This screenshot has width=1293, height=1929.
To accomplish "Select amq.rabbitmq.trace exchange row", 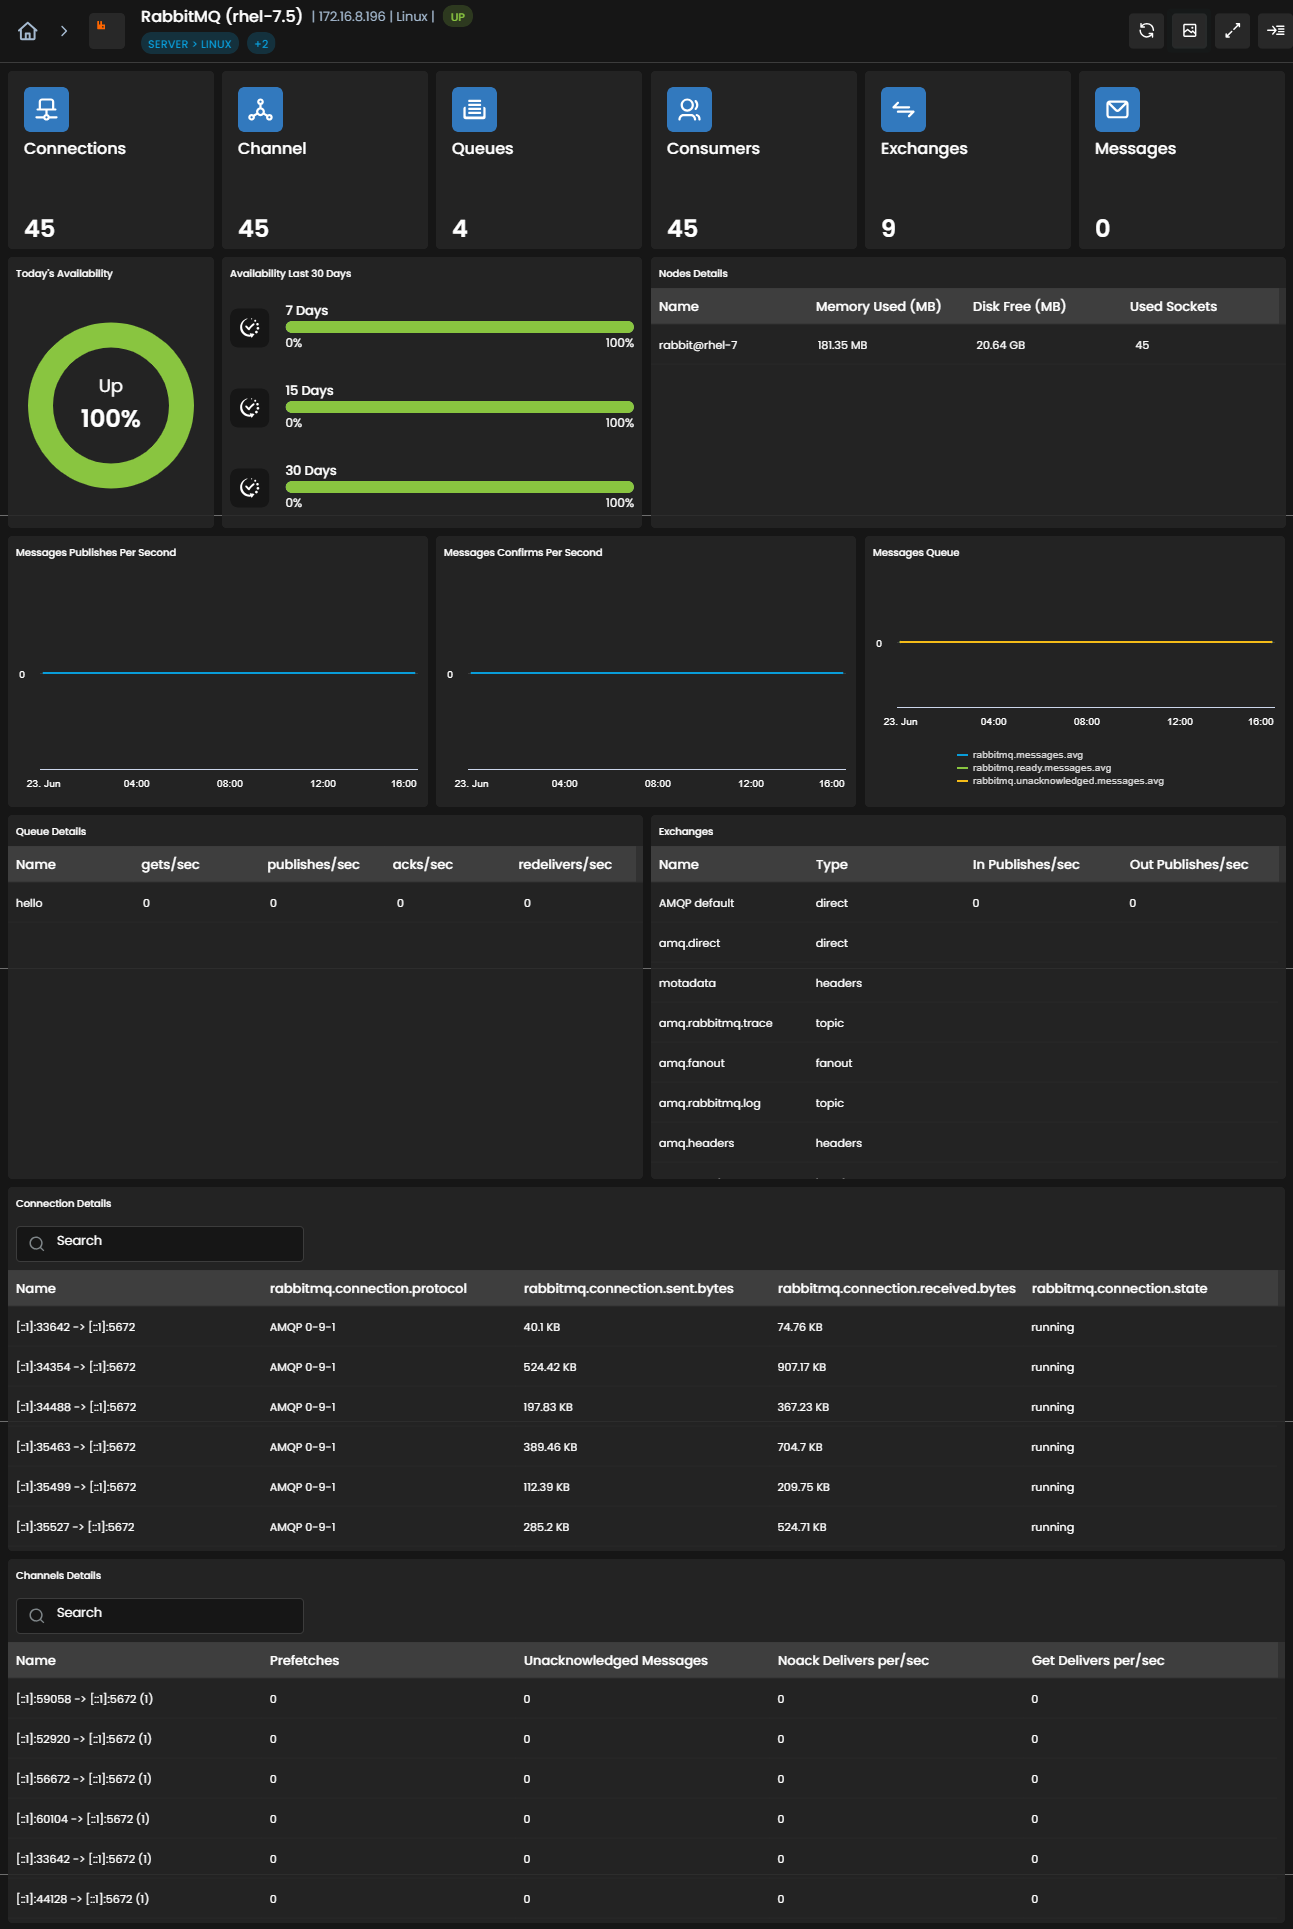I will click(x=967, y=1023).
